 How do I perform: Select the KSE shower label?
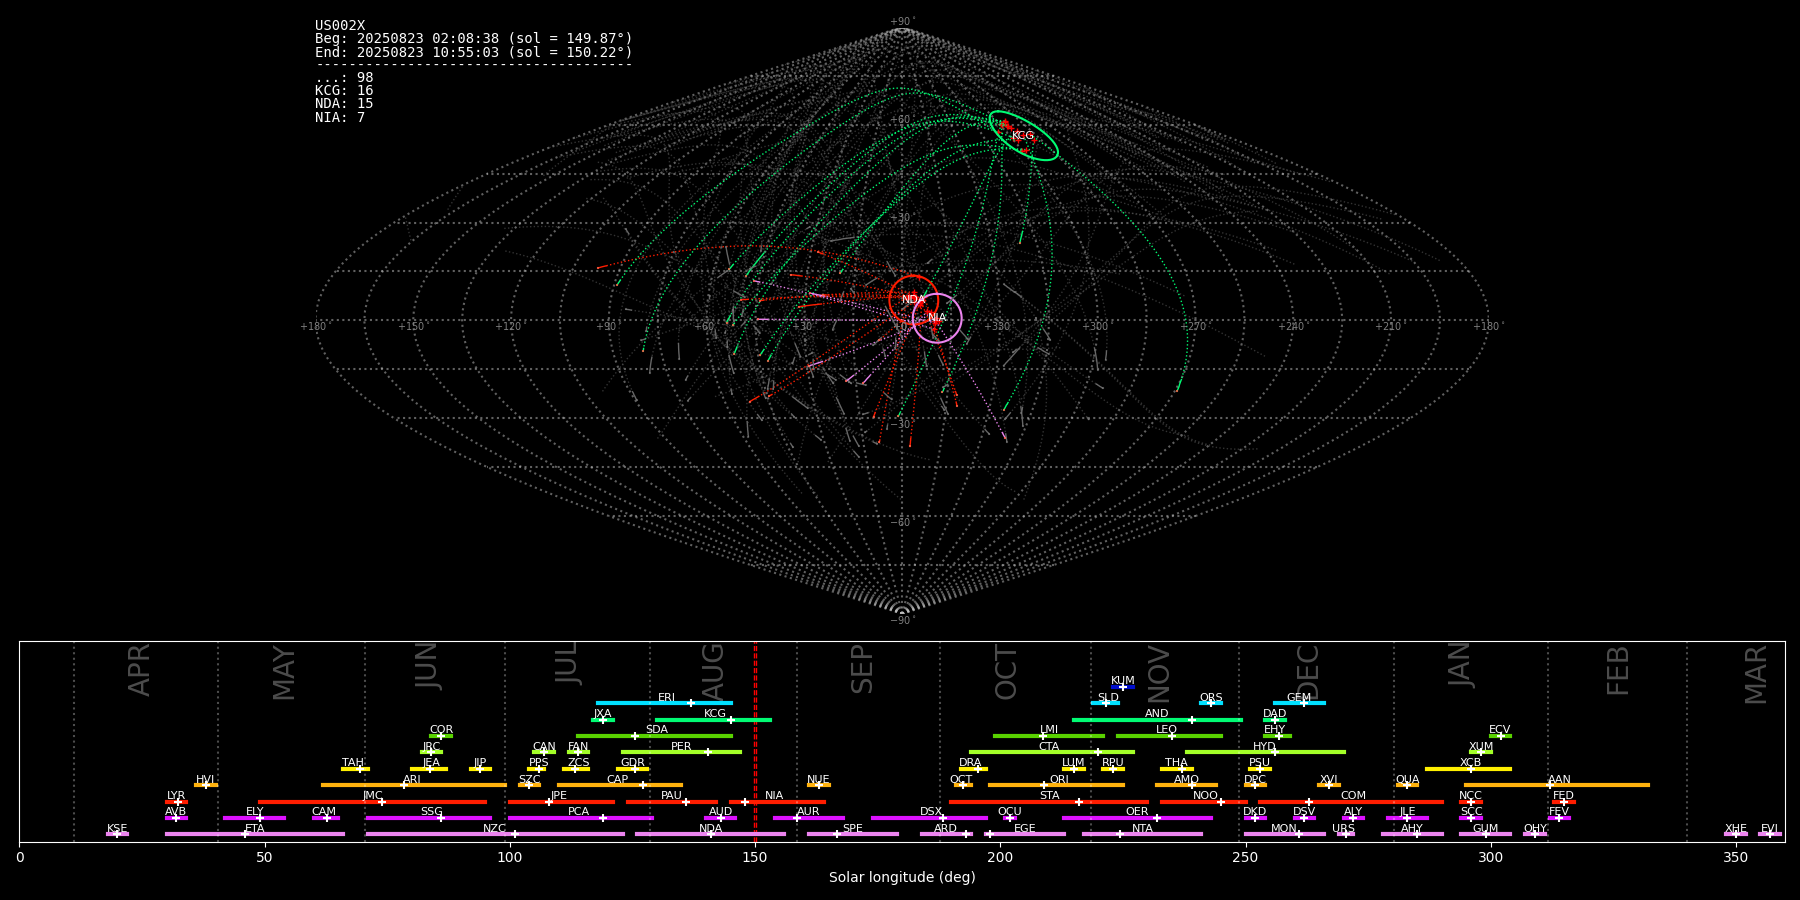[x=117, y=829]
